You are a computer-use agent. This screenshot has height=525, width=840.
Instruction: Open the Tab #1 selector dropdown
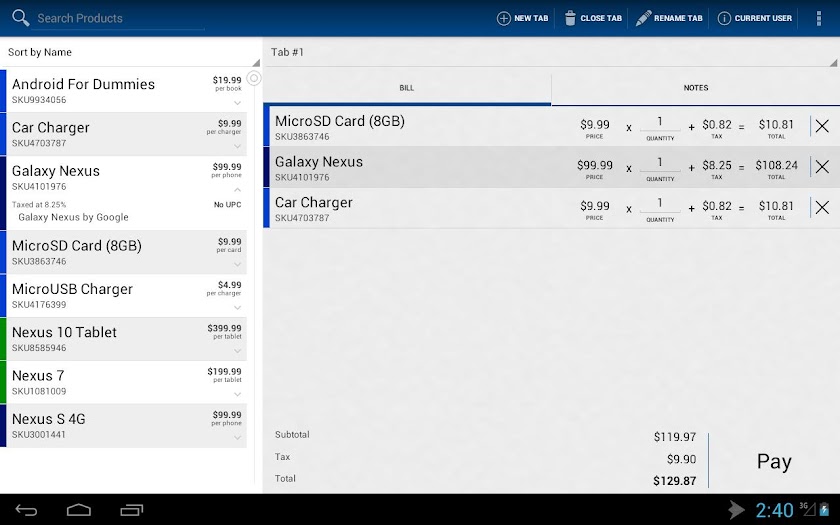[552, 52]
